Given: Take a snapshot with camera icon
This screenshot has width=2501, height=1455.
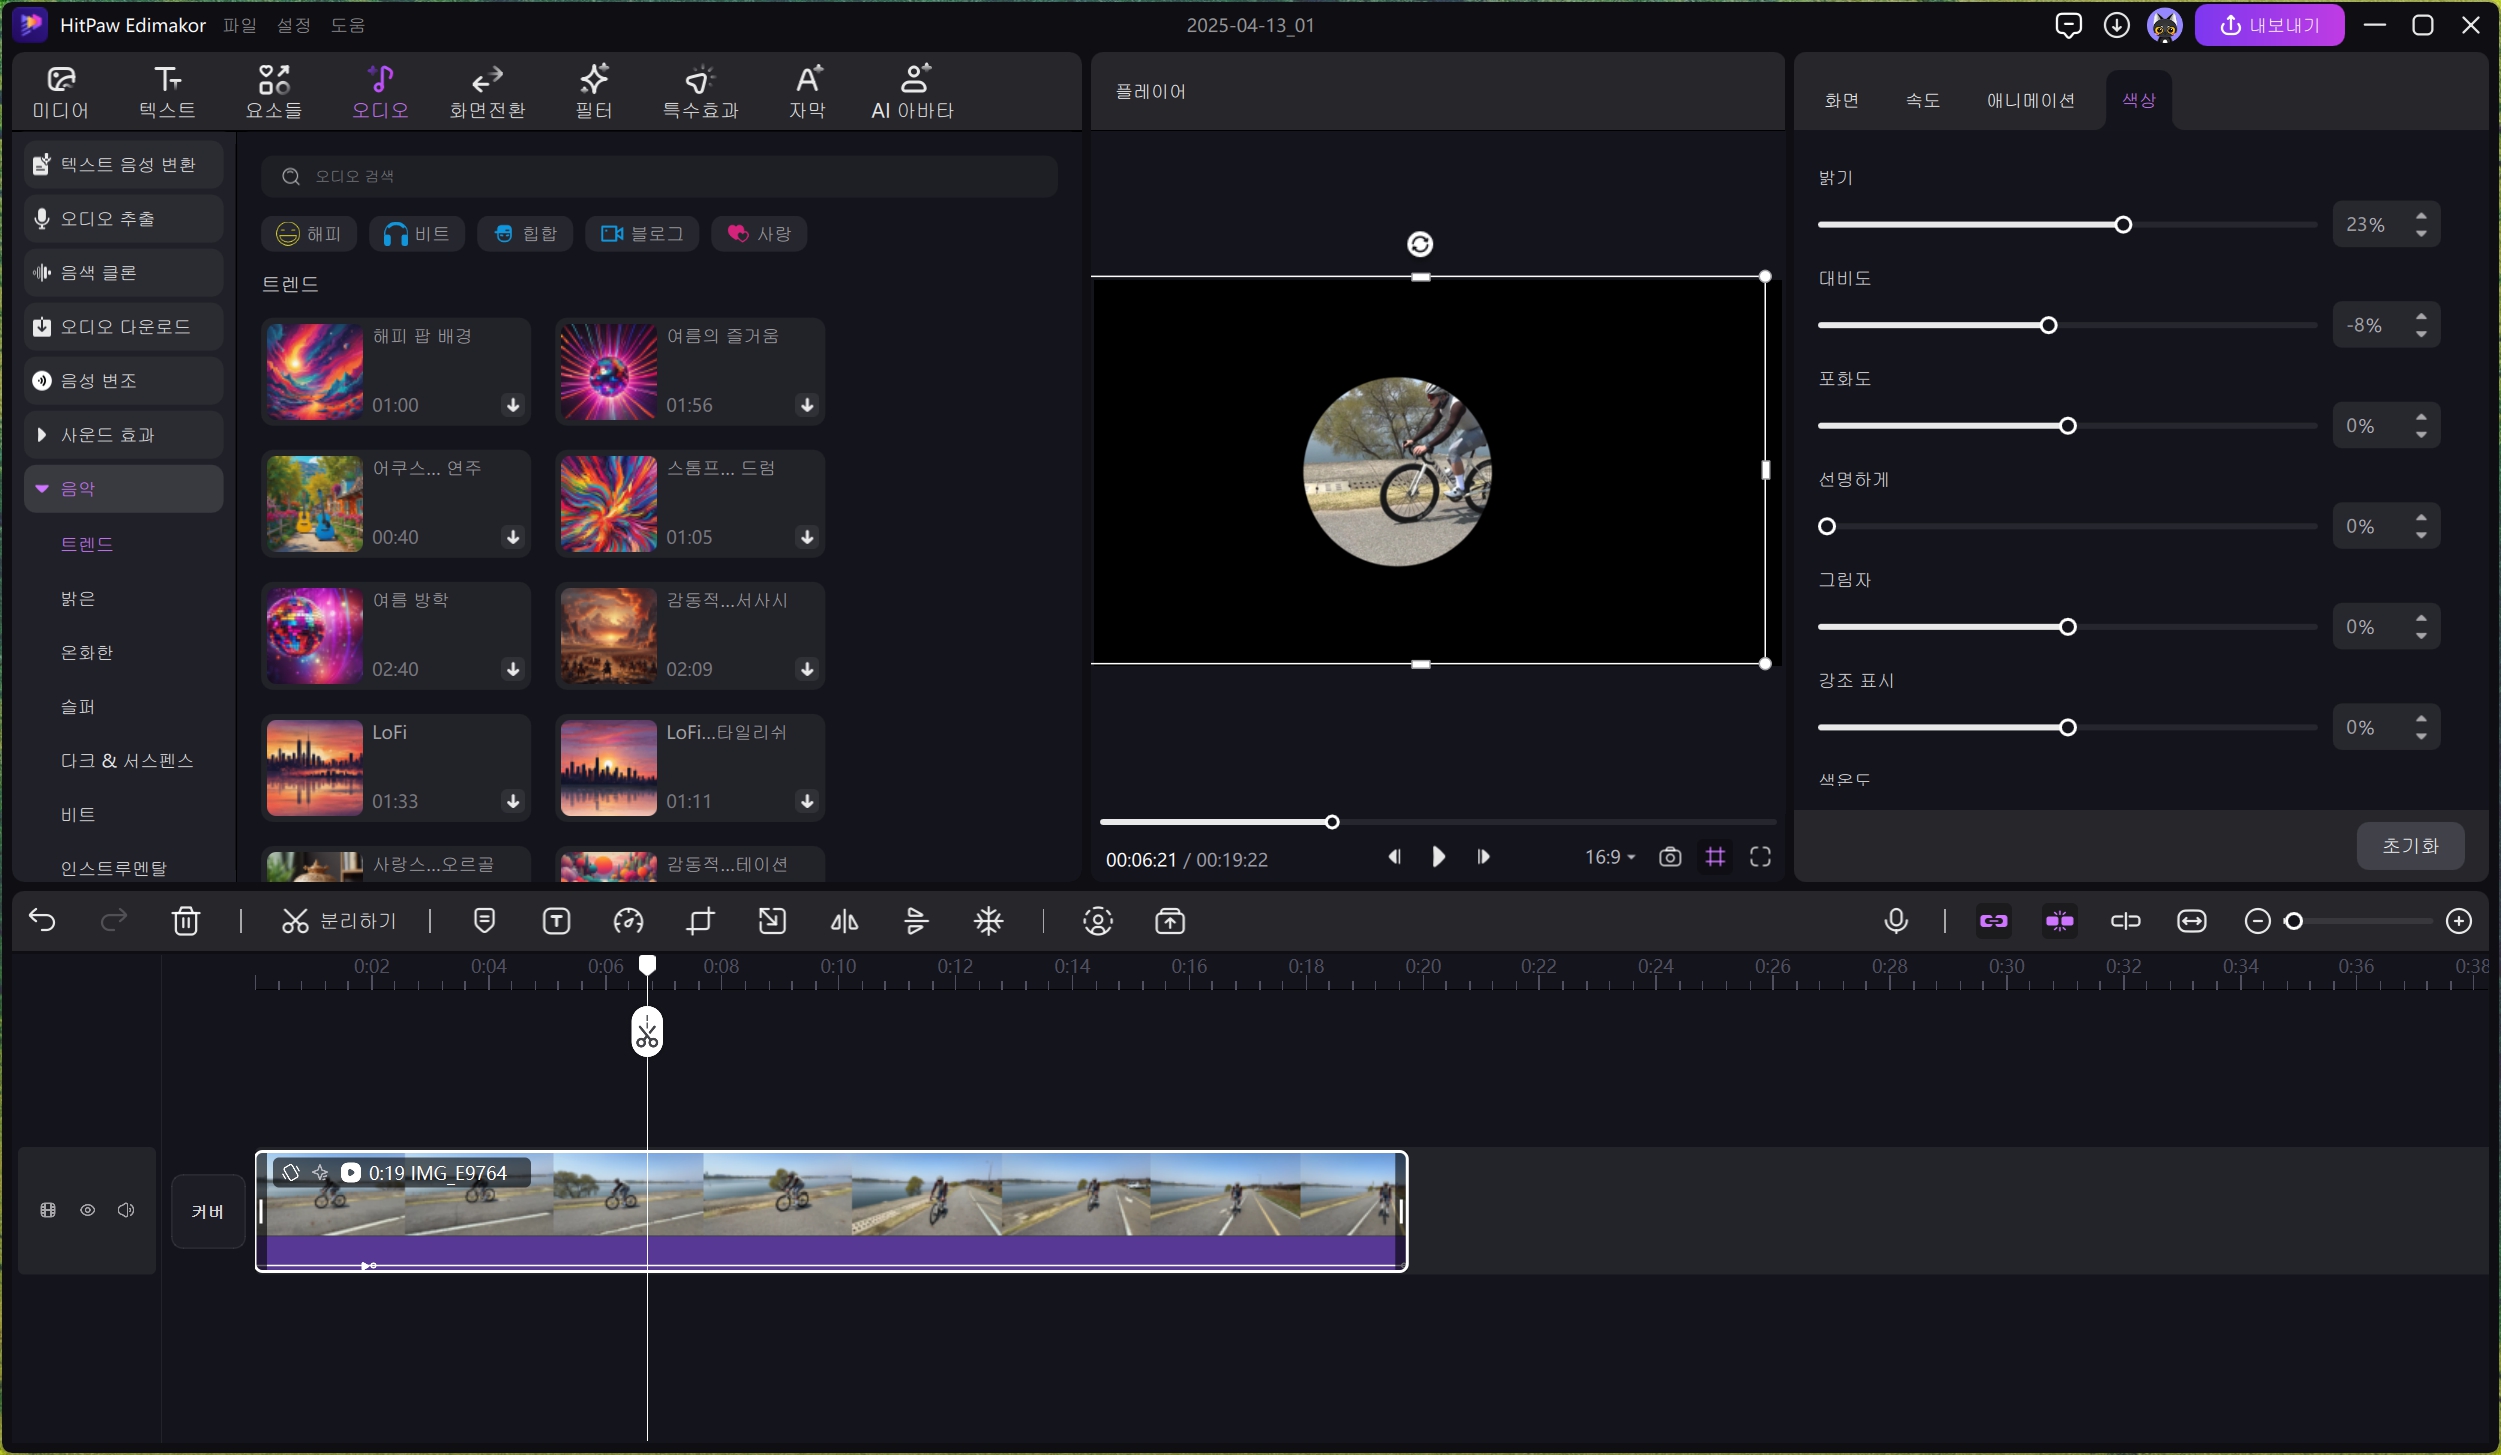Looking at the screenshot, I should tap(1669, 857).
